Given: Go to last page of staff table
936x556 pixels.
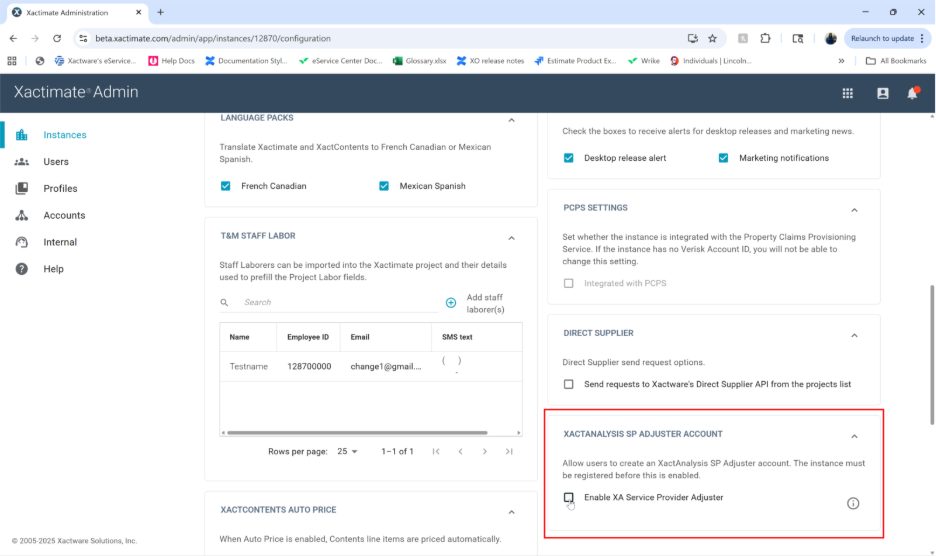Looking at the screenshot, I should [x=509, y=451].
